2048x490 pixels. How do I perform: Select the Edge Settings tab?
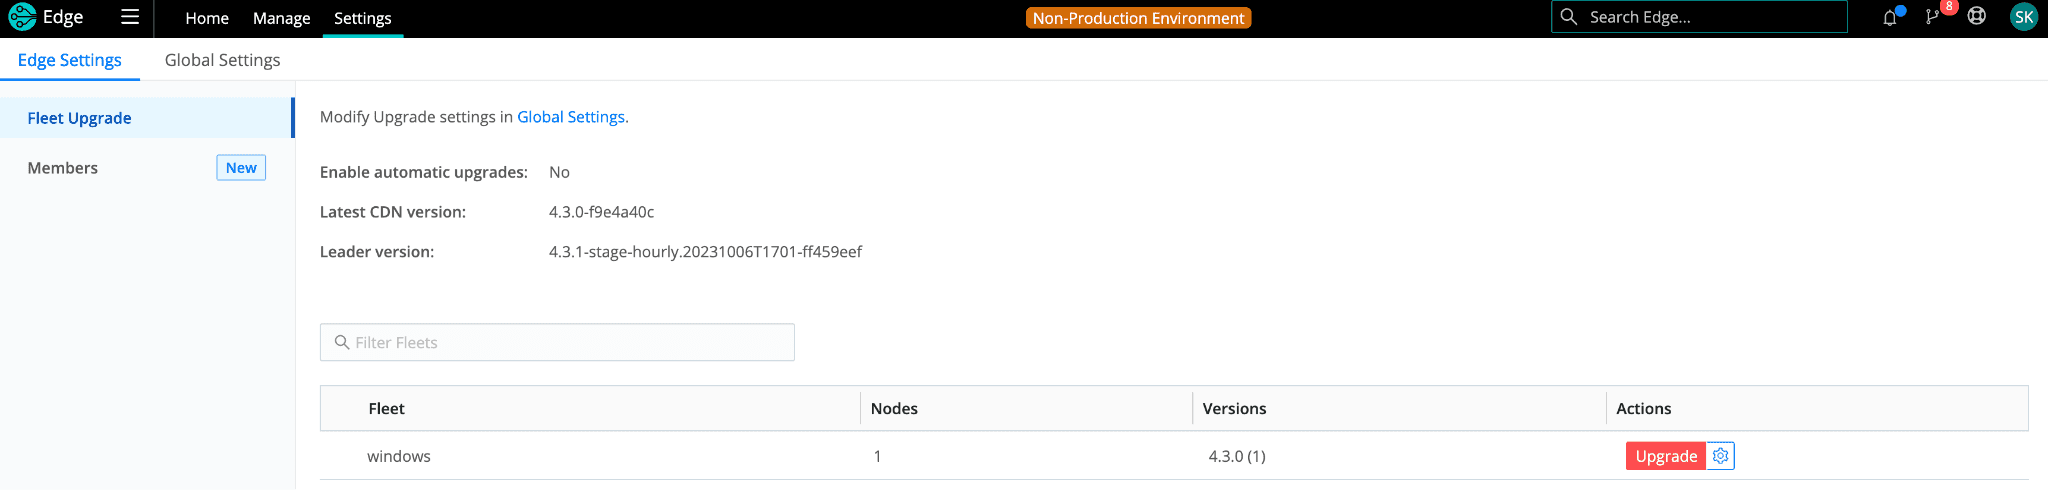pos(70,60)
